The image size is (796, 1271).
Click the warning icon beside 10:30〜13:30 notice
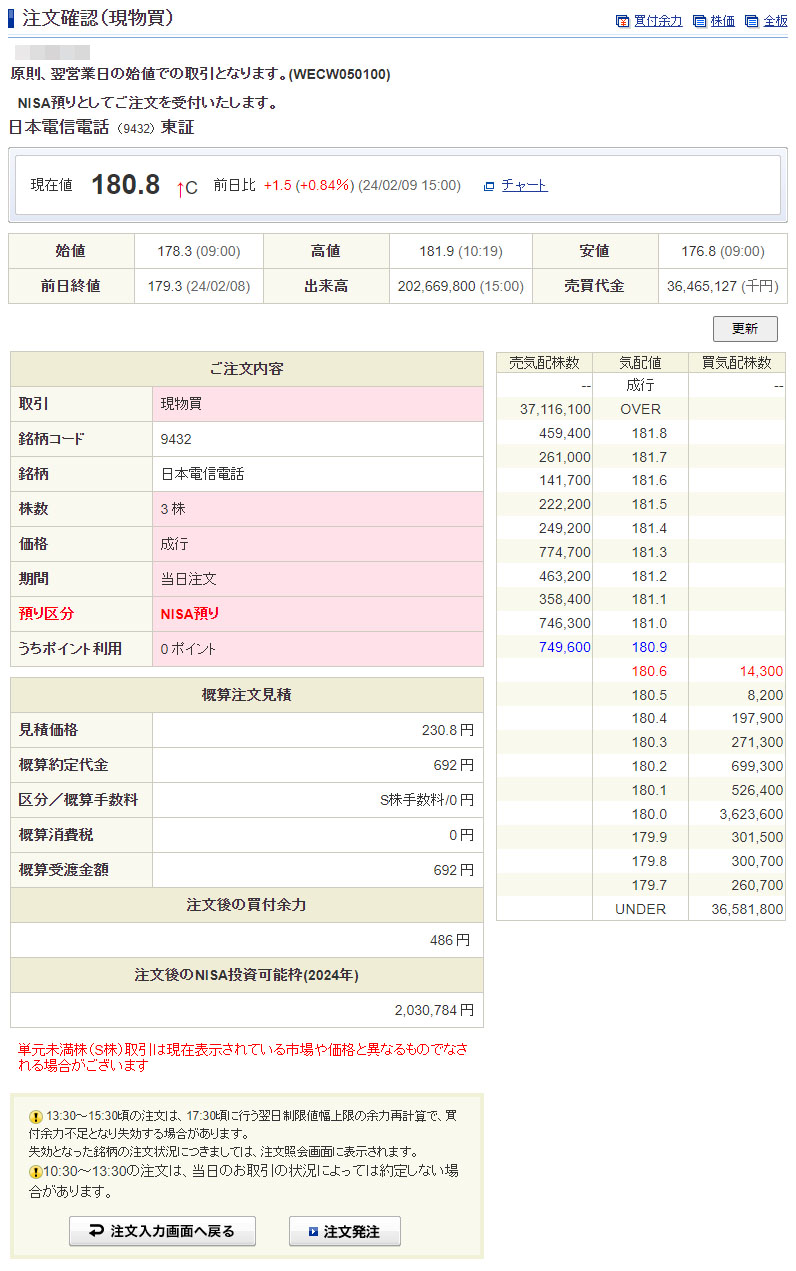tap(36, 1171)
